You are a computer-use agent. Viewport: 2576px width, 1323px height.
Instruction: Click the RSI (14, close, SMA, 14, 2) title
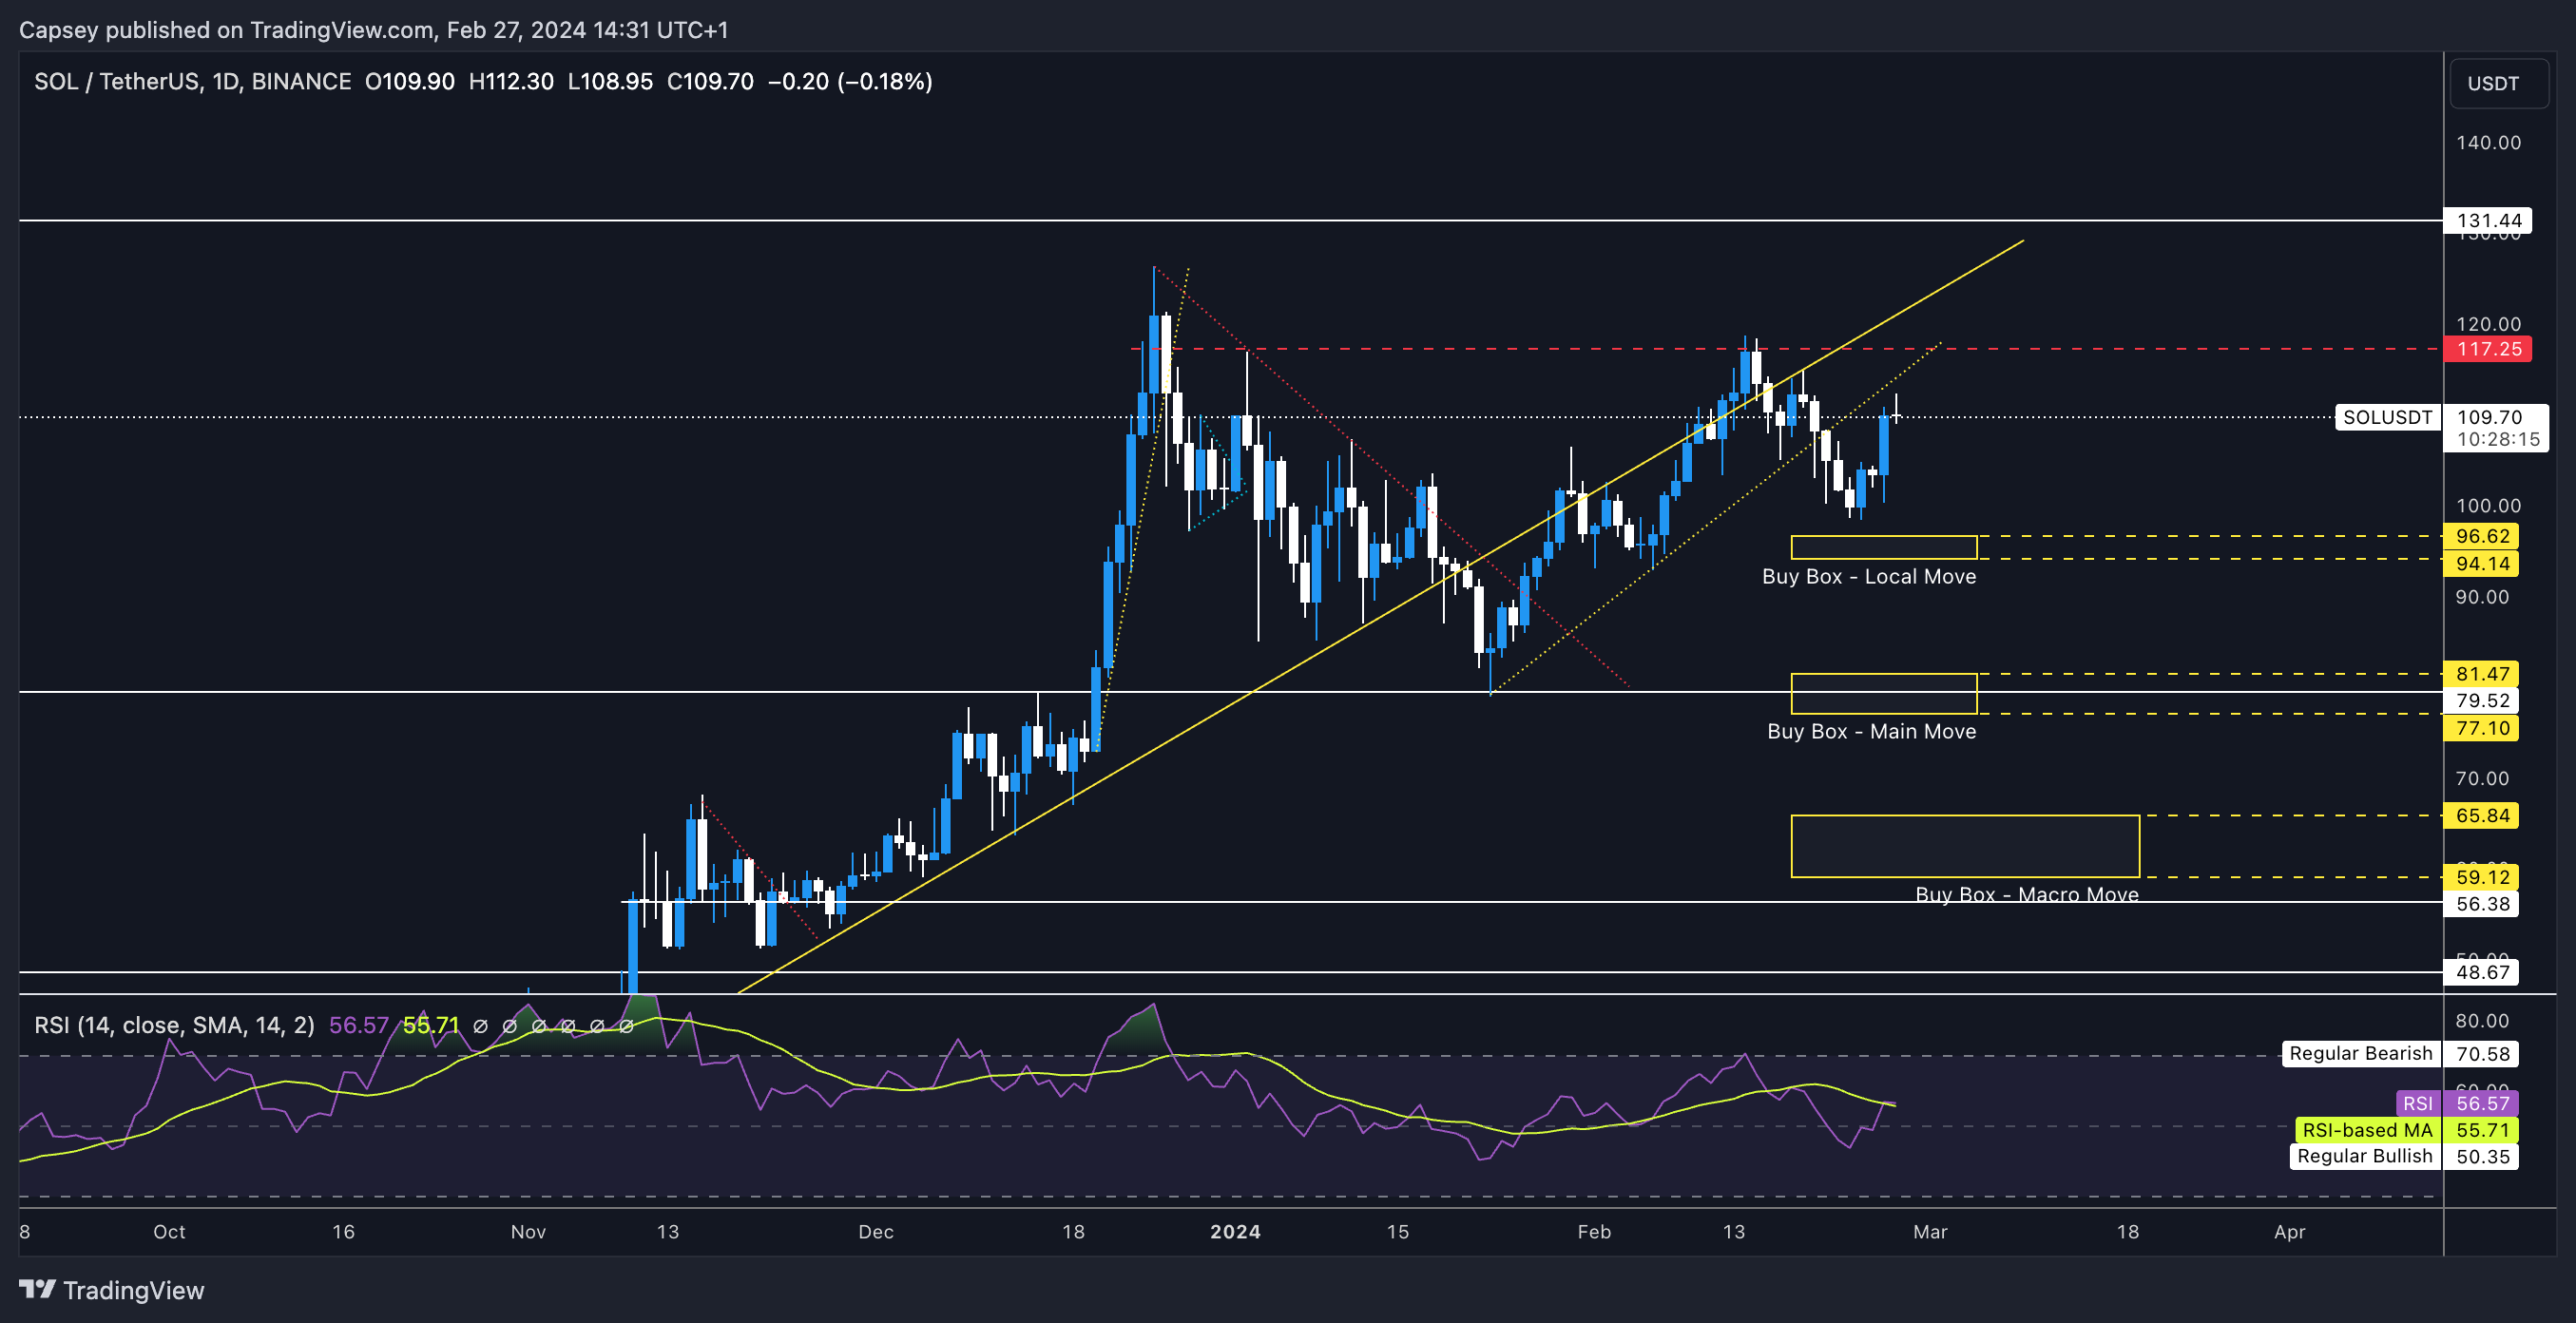point(174,1026)
